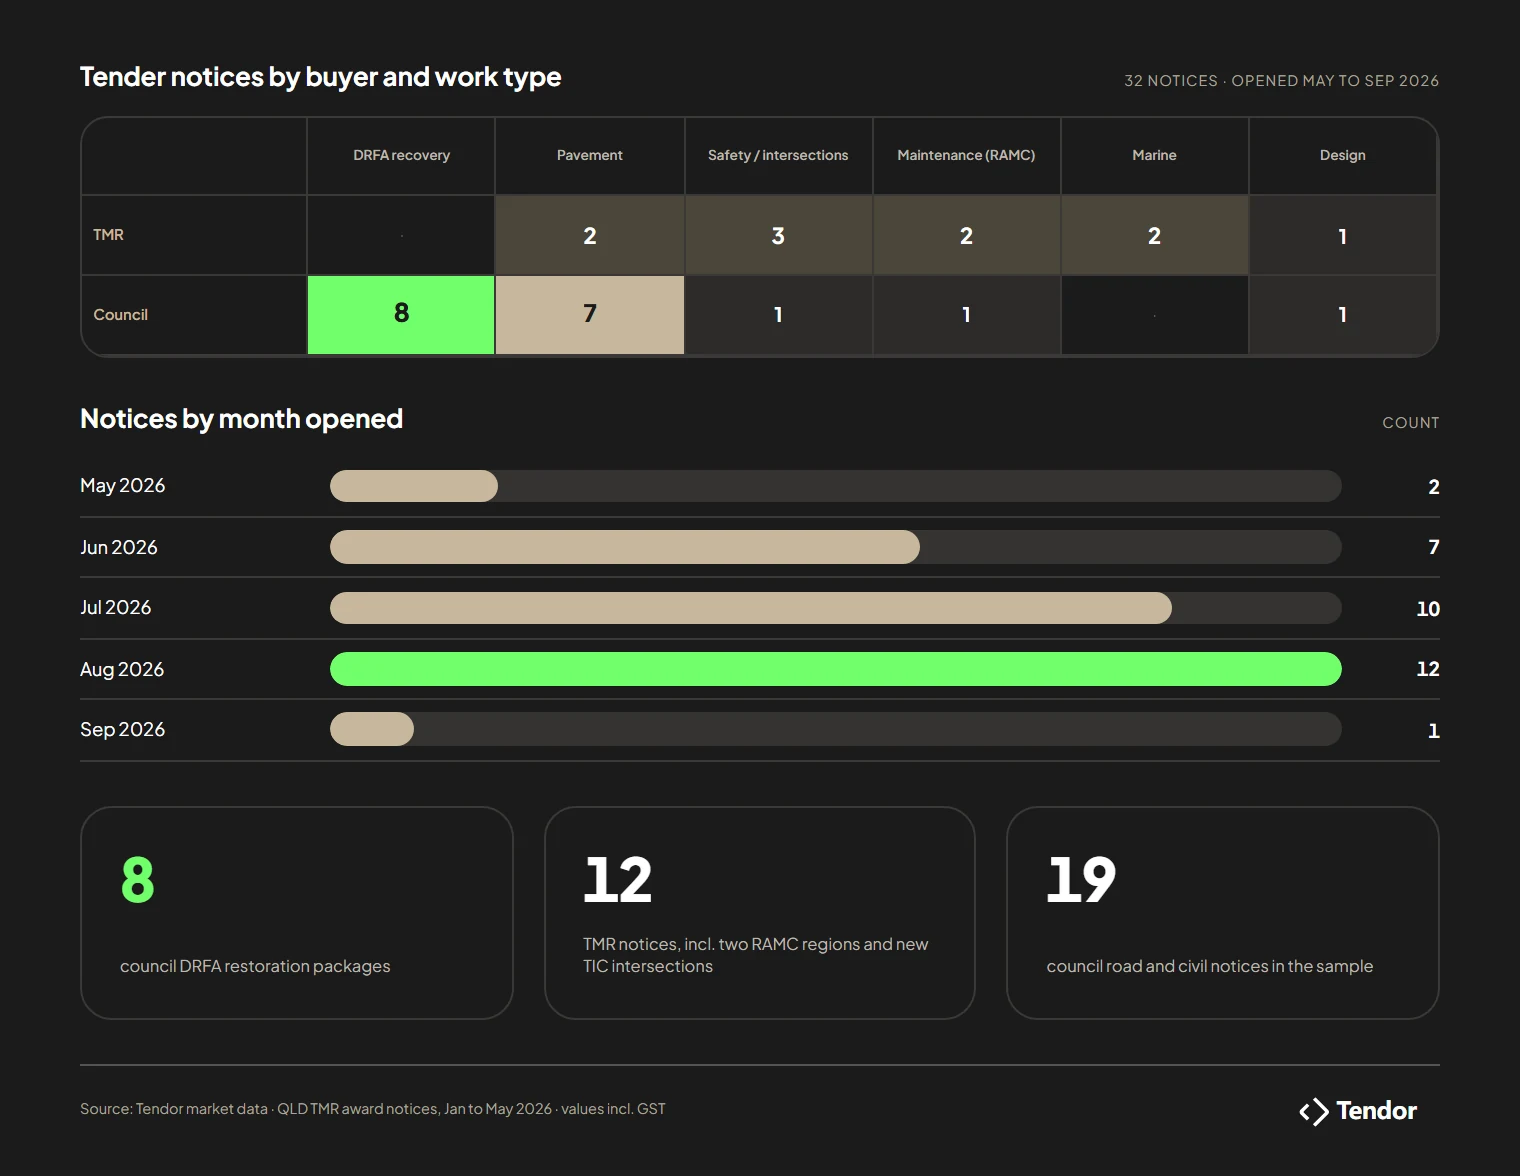Click the Tendor brand name text
Viewport: 1520px width, 1176px height.
(x=1377, y=1111)
